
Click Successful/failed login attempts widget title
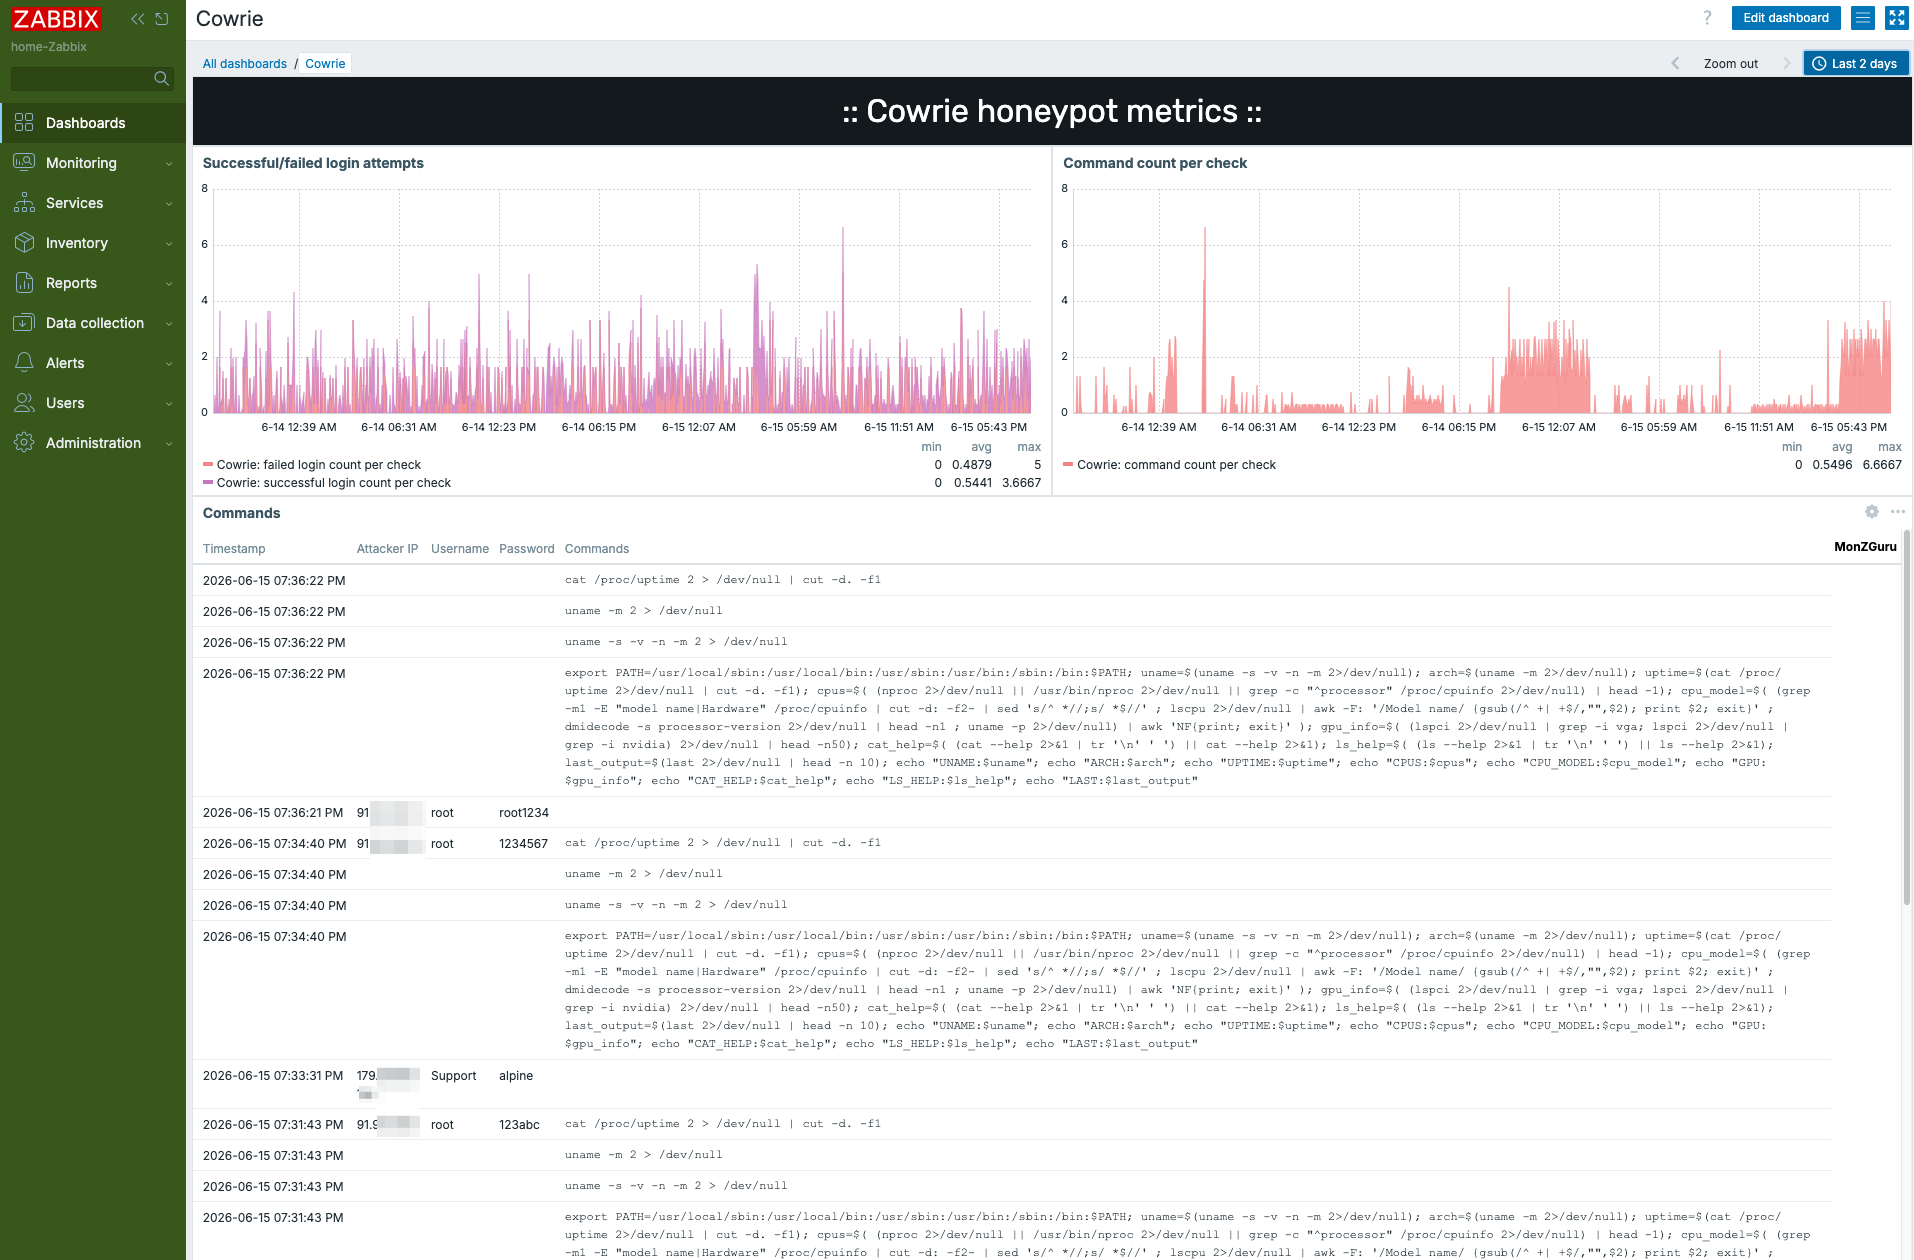tap(313, 163)
